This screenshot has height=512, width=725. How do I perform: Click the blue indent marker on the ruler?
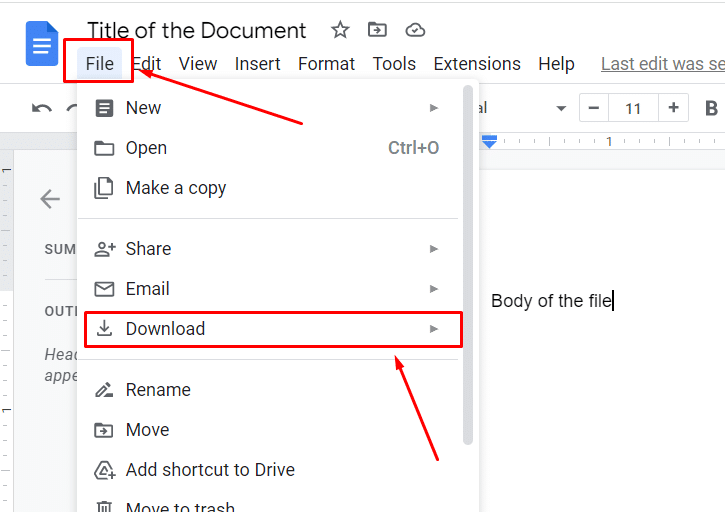[489, 142]
